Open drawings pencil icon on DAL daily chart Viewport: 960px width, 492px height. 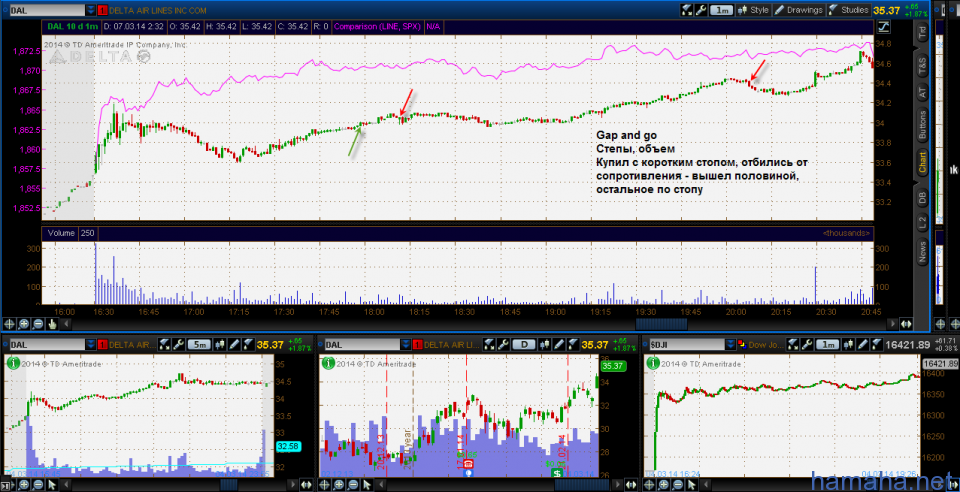[559, 345]
